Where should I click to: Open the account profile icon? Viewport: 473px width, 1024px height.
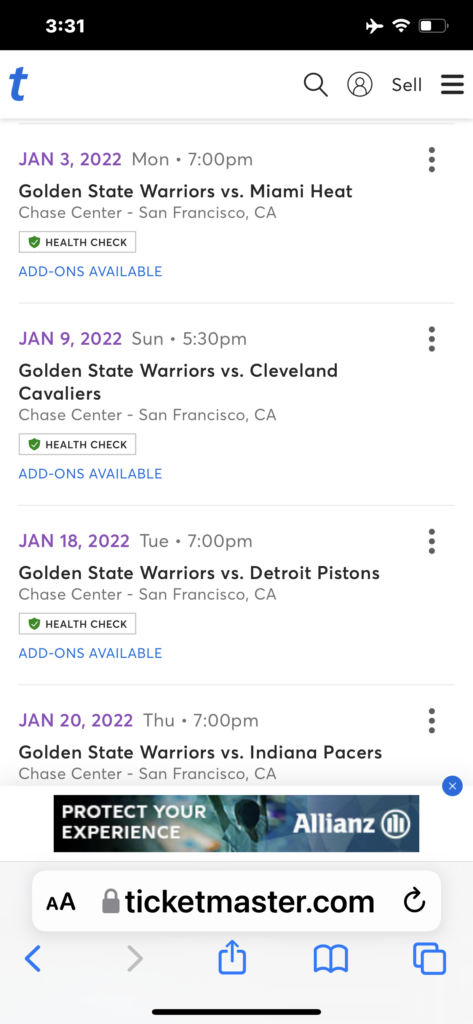(x=359, y=85)
